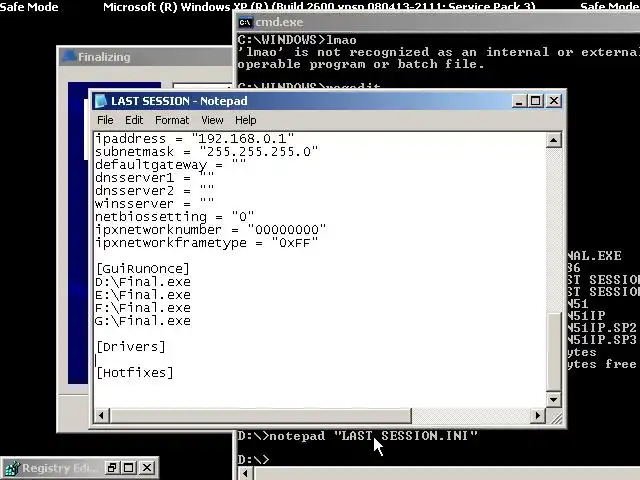Image resolution: width=640 pixels, height=480 pixels.
Task: Click the ipxnetworkframetype line
Action: [x=206, y=243]
